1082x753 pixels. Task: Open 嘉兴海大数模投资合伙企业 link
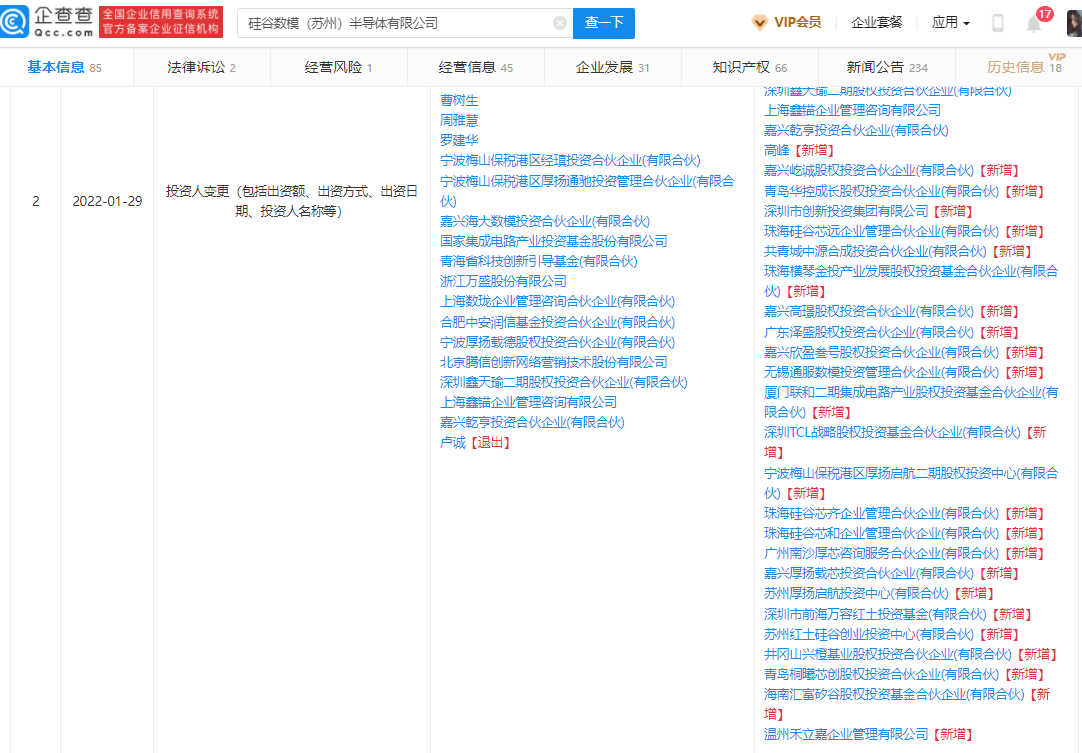click(x=544, y=222)
